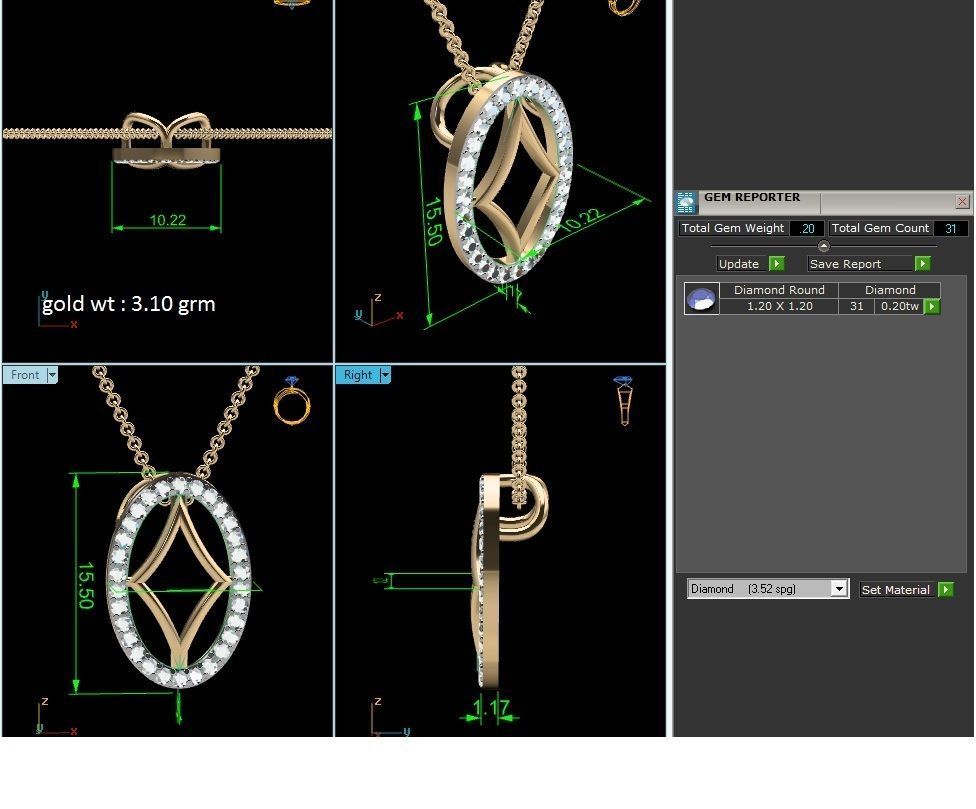Click the Front viewport label
The image size is (976, 809).
click(25, 375)
